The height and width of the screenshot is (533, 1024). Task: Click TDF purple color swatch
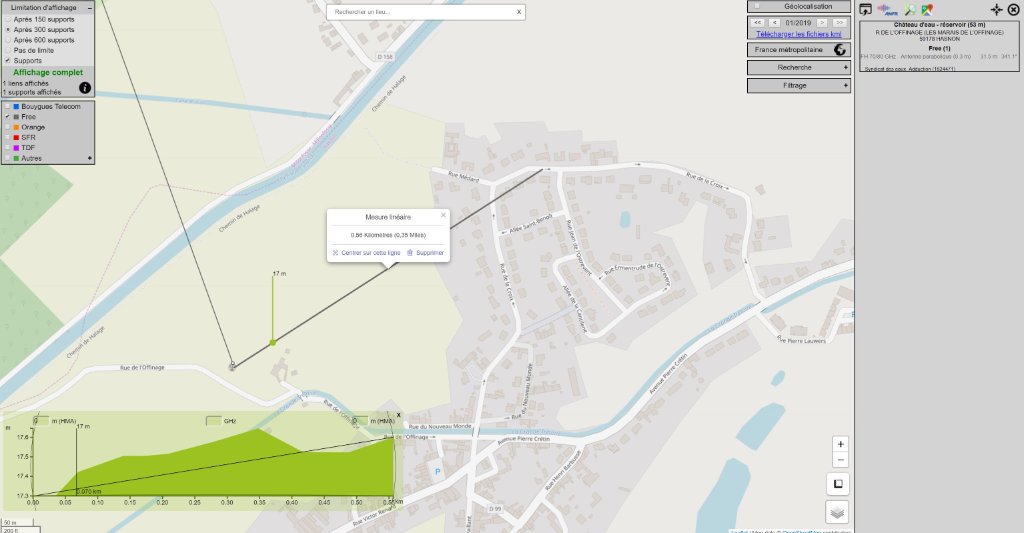[16, 148]
